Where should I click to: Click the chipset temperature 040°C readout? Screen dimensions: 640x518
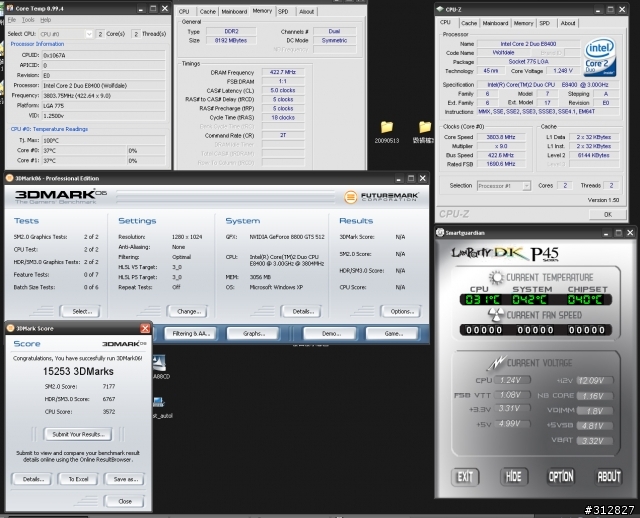point(585,300)
